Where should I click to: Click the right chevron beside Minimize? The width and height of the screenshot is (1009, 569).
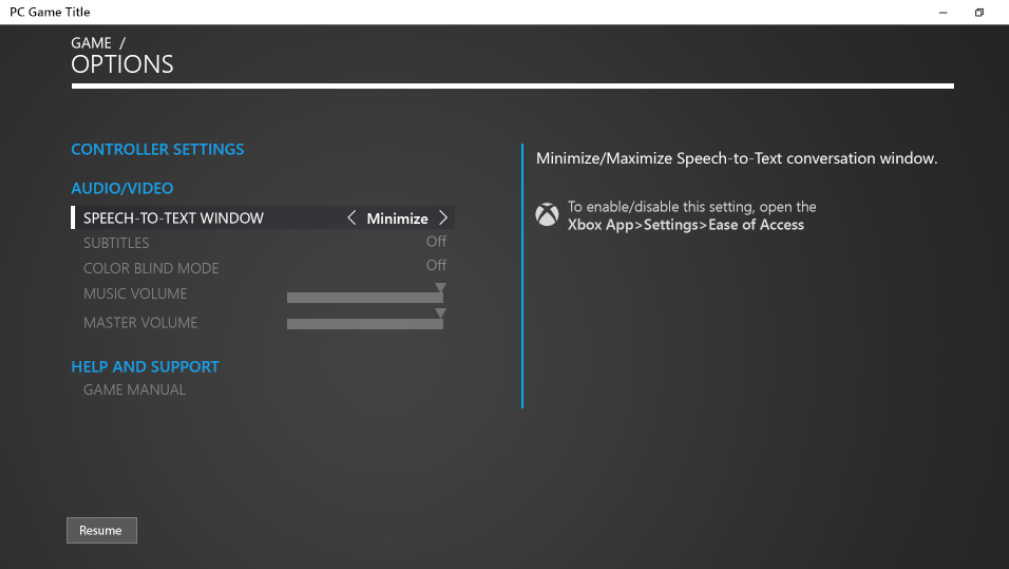point(443,218)
